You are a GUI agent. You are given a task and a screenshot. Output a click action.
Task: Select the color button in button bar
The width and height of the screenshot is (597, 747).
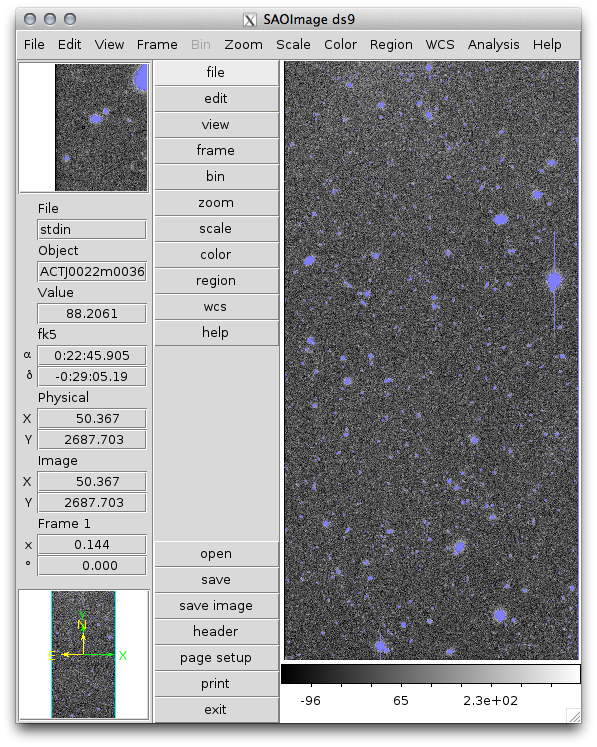click(216, 254)
